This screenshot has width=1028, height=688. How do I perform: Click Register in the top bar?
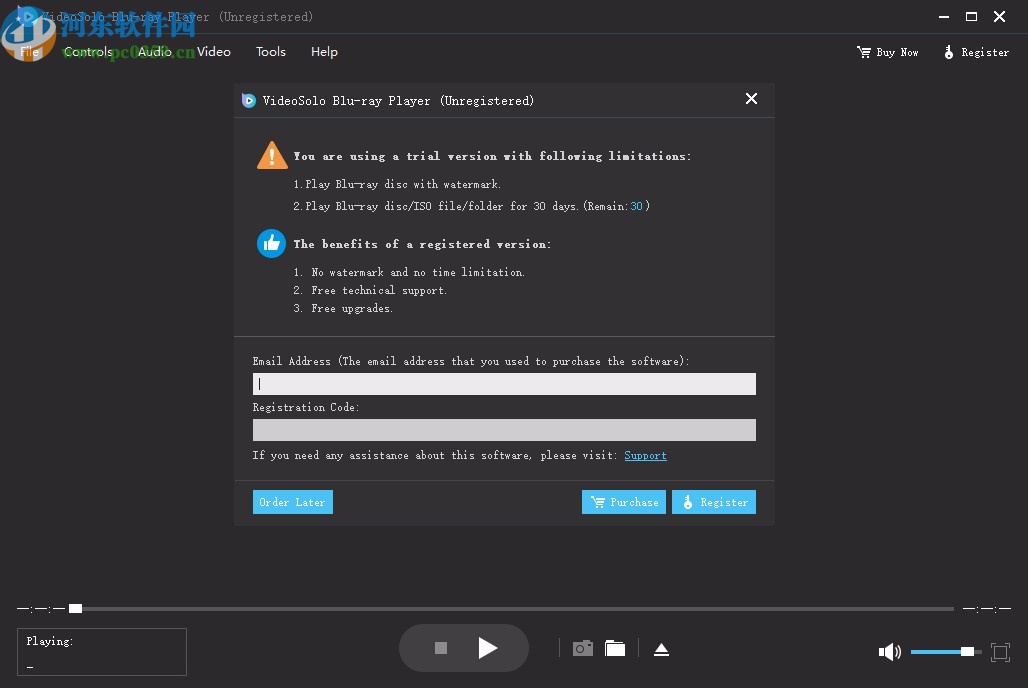coord(976,52)
